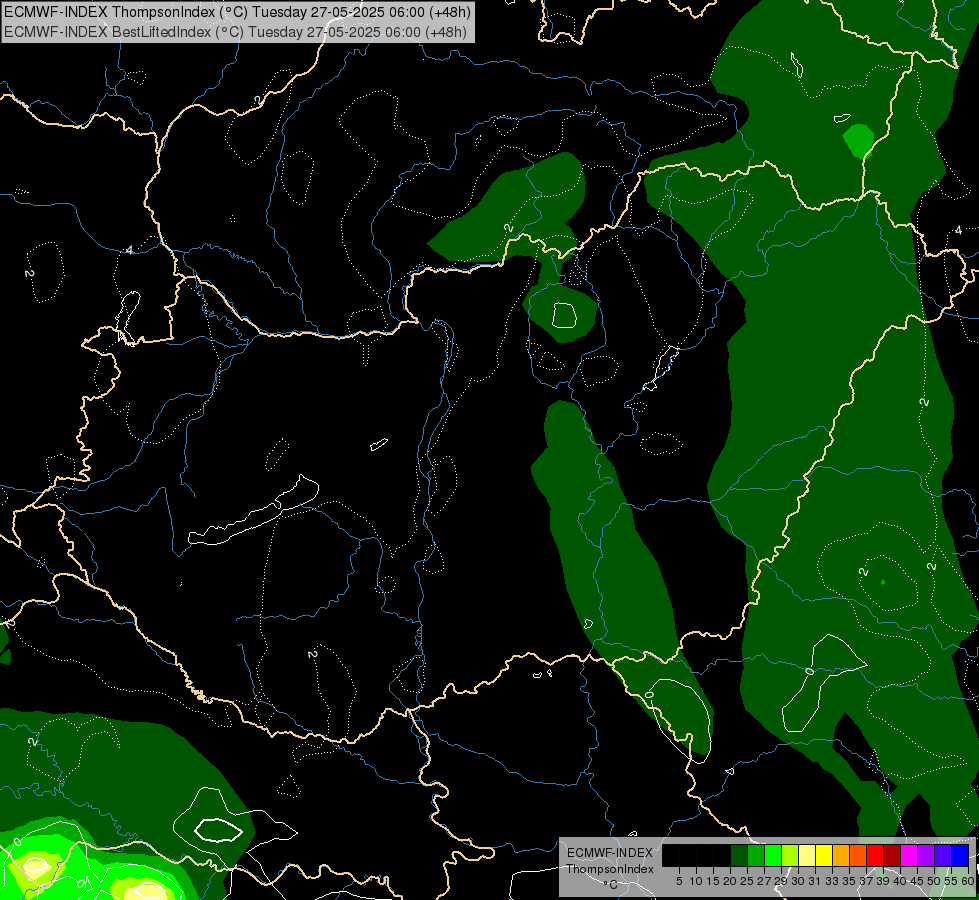Click the yellow-green 29–30 legend swatch
This screenshot has height=900, width=979.
790,855
